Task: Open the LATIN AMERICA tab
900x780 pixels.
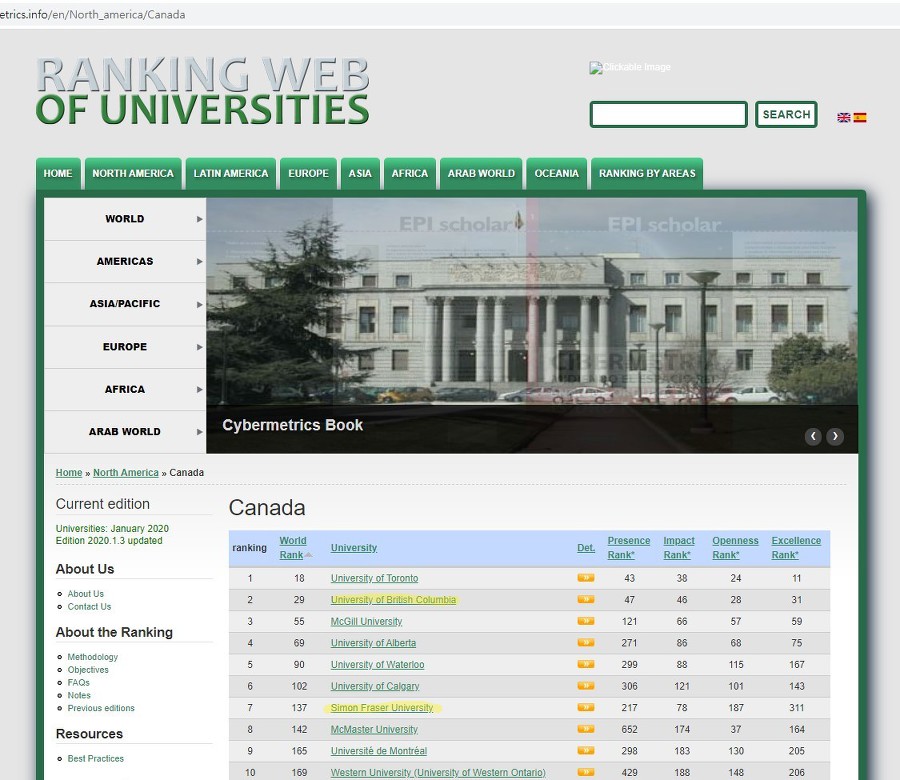Action: pyautogui.click(x=231, y=173)
